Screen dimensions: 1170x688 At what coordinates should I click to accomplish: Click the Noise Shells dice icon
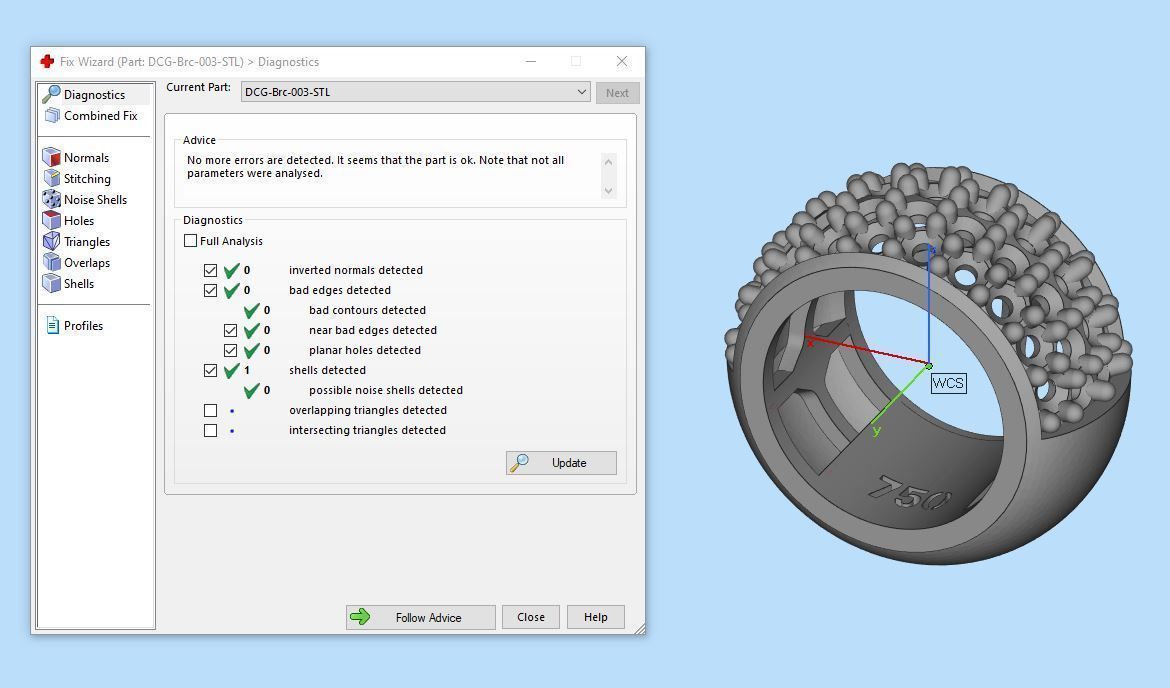point(51,198)
